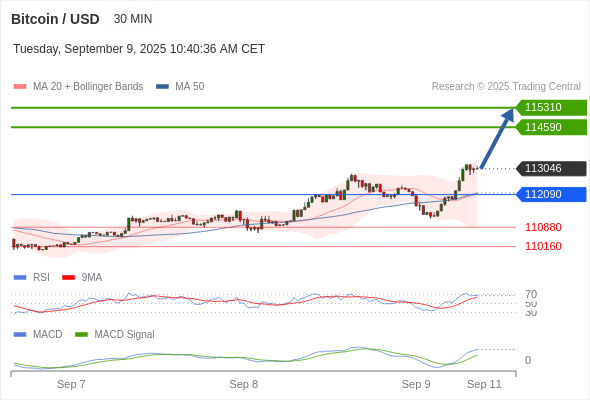Click the MACD zero level label
This screenshot has width=590, height=400.
point(528,360)
